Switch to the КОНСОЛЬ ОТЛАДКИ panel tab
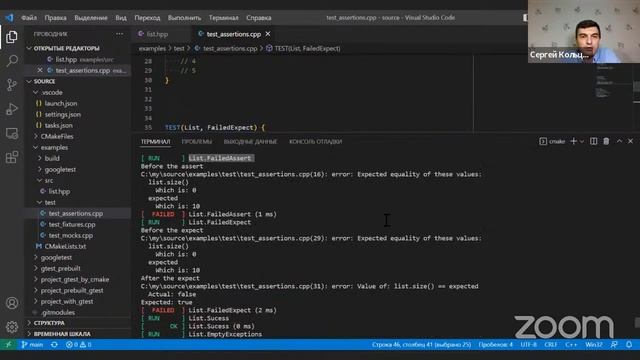The height and width of the screenshot is (360, 640). click(x=316, y=142)
